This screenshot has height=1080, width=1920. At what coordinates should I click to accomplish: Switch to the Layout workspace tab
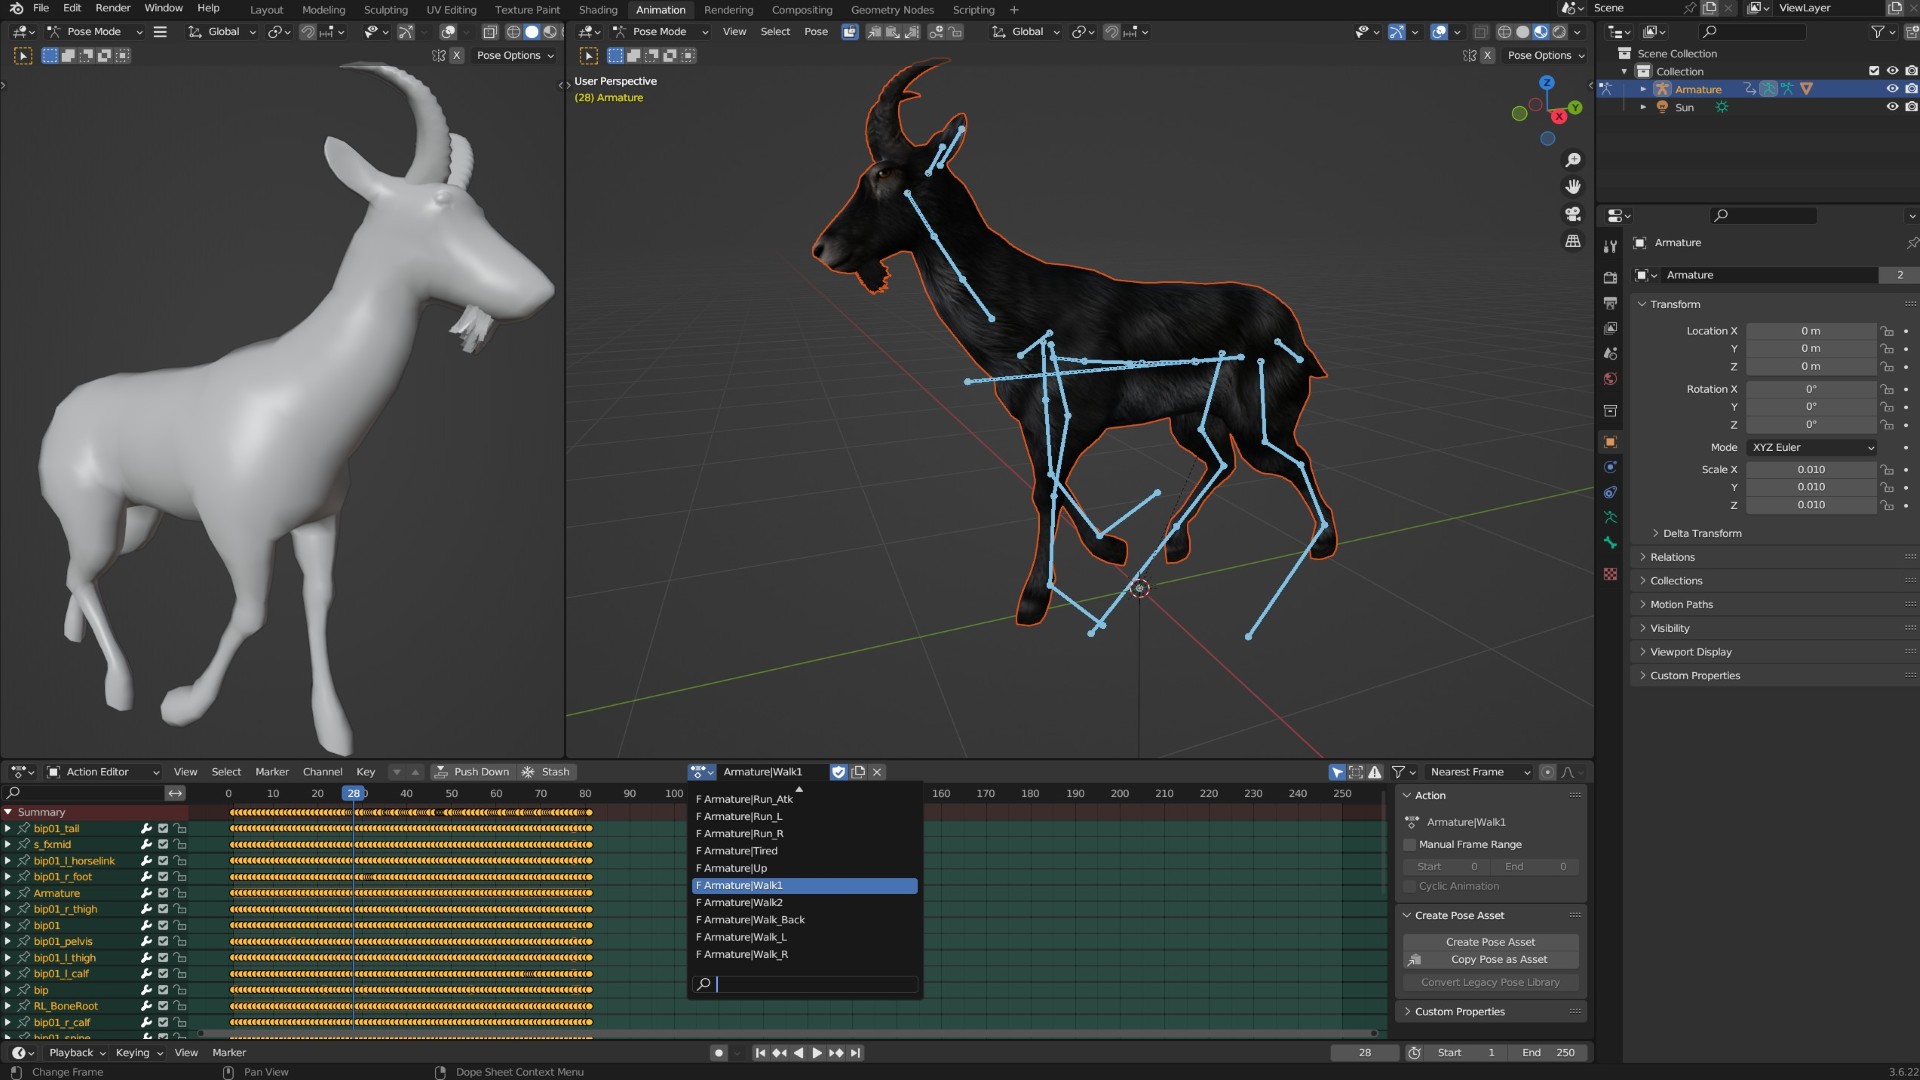(266, 10)
